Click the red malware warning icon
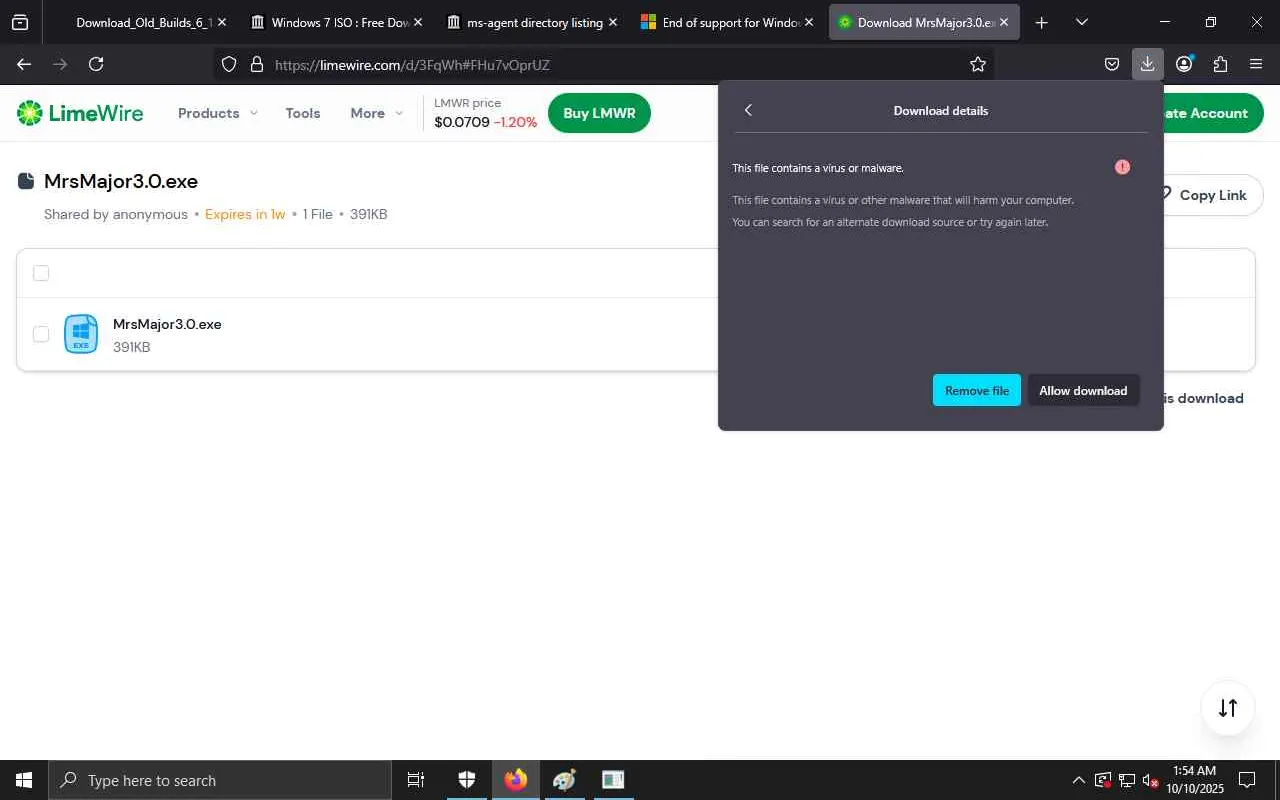This screenshot has width=1280, height=800. point(1122,167)
